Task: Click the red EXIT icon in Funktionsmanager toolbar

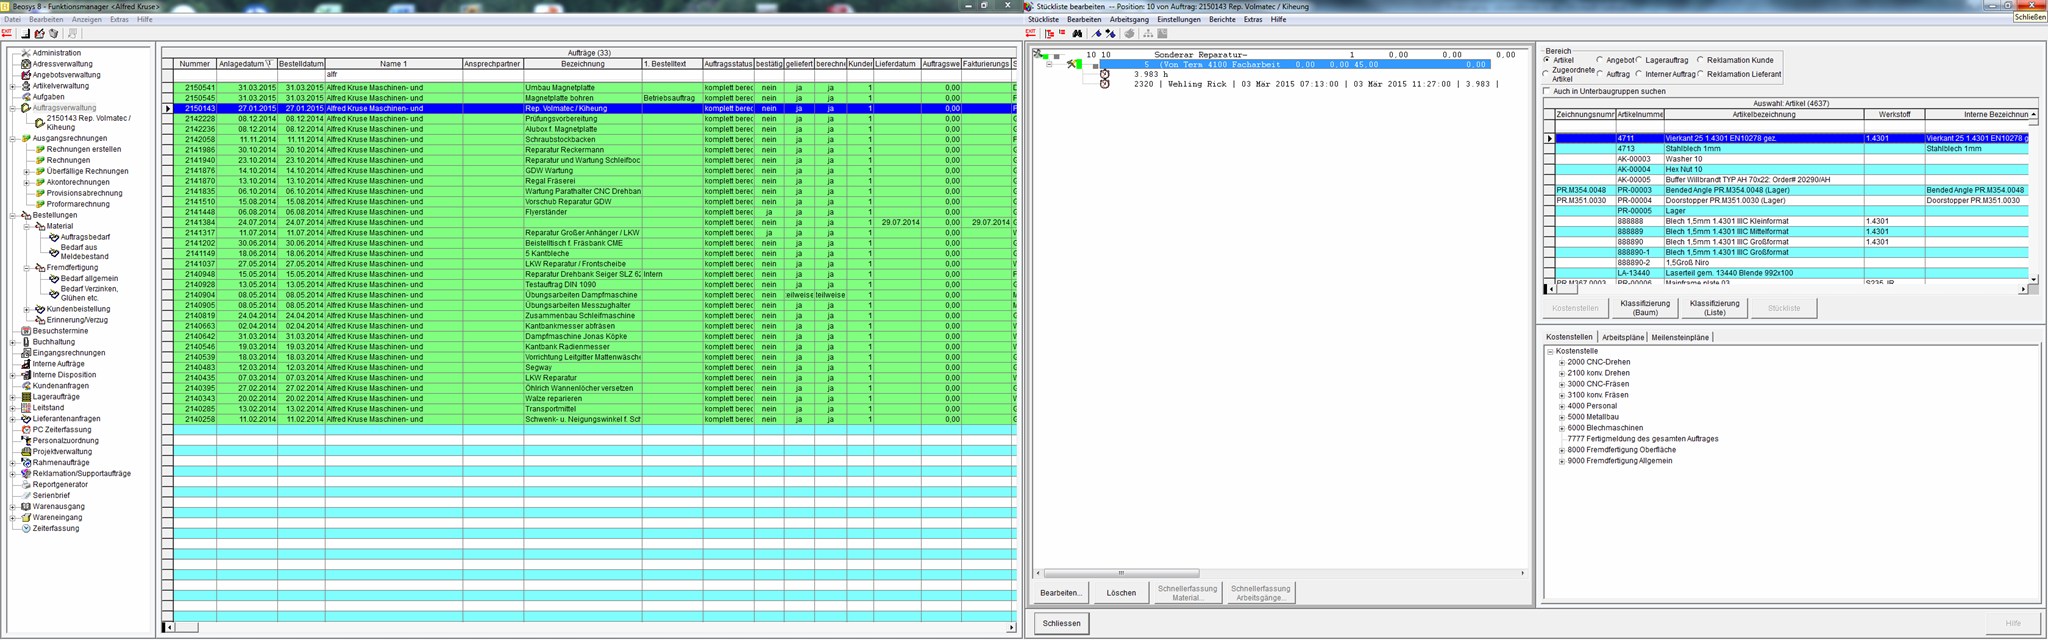Action: [7, 33]
